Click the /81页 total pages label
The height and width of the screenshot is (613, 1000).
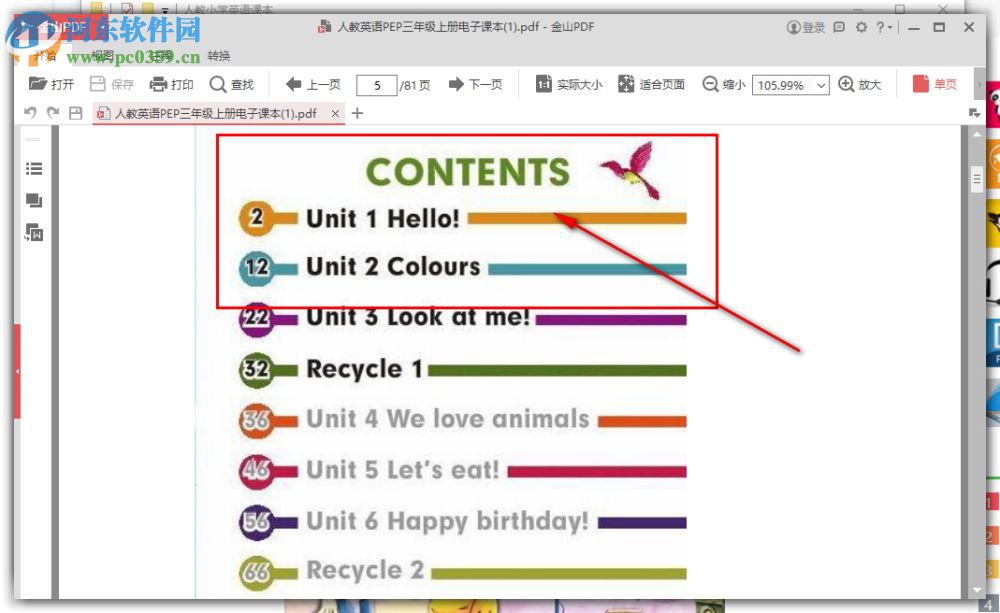click(415, 85)
